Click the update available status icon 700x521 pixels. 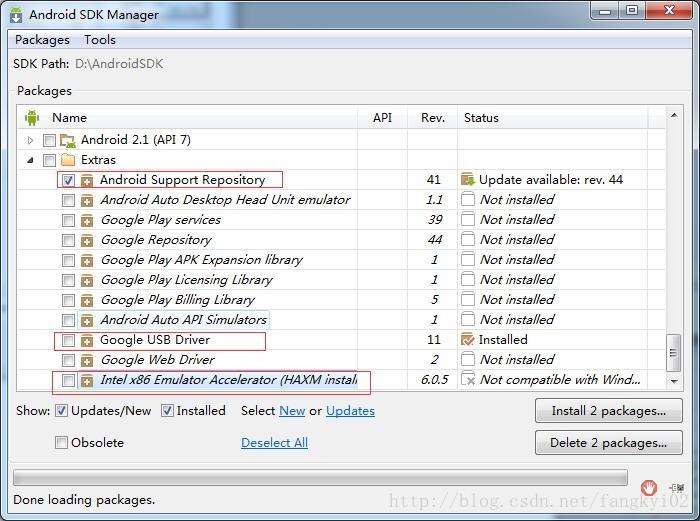coord(467,180)
